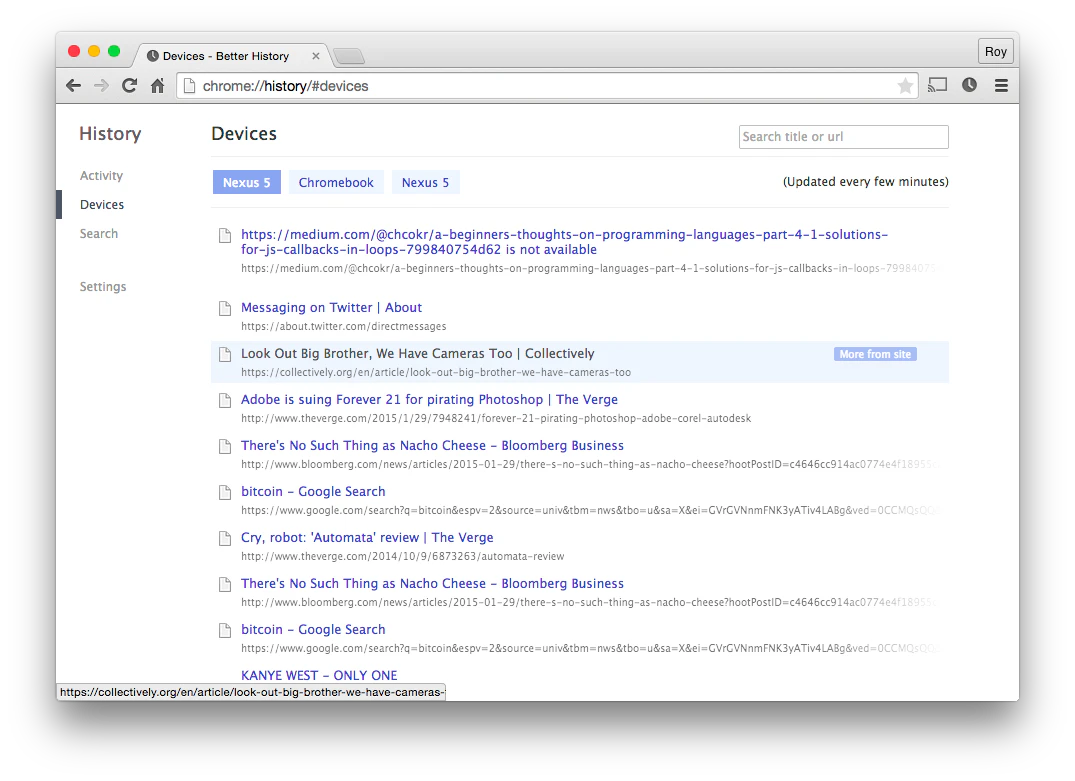Click the page icon beside Adobe is suing Forever 21
This screenshot has height=781, width=1075.
click(225, 400)
